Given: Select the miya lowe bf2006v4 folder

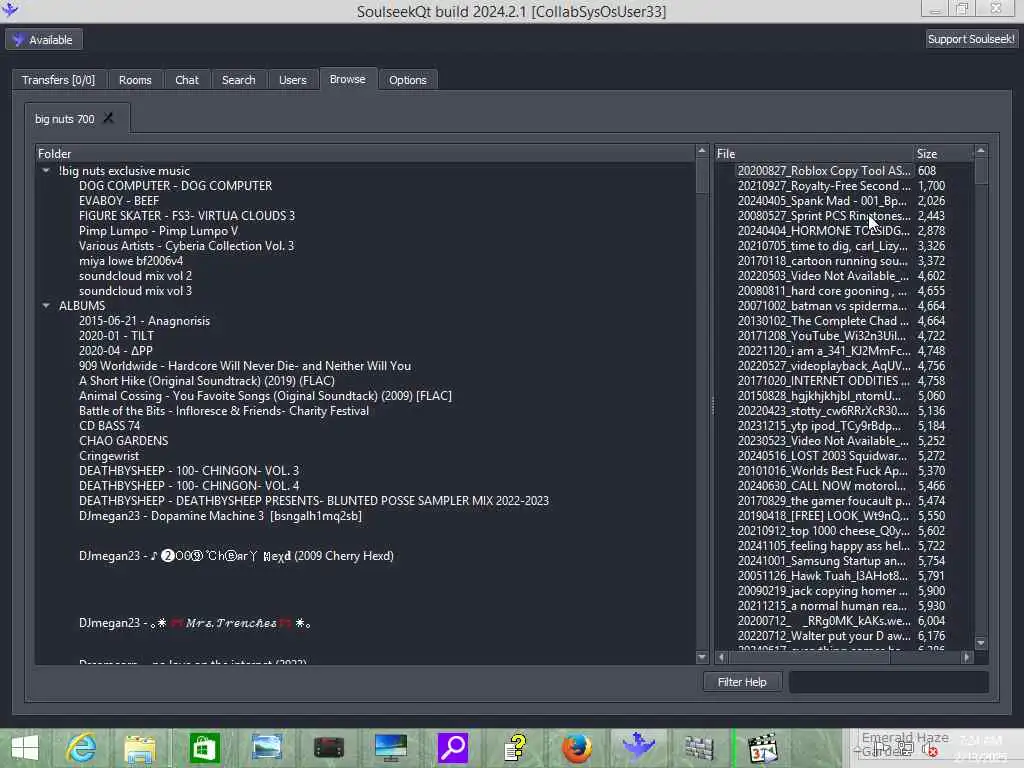Looking at the screenshot, I should pyautogui.click(x=131, y=261).
